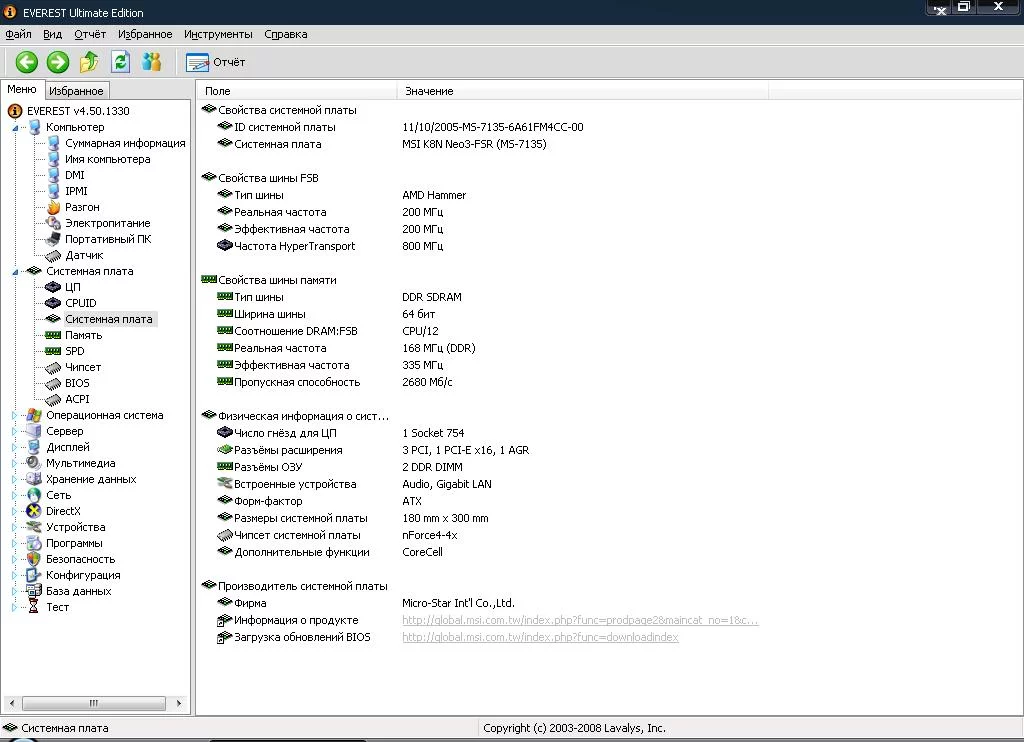This screenshot has width=1024, height=742.
Task: Click the sidebar horizontal scrollbar thumb
Action: [x=93, y=703]
